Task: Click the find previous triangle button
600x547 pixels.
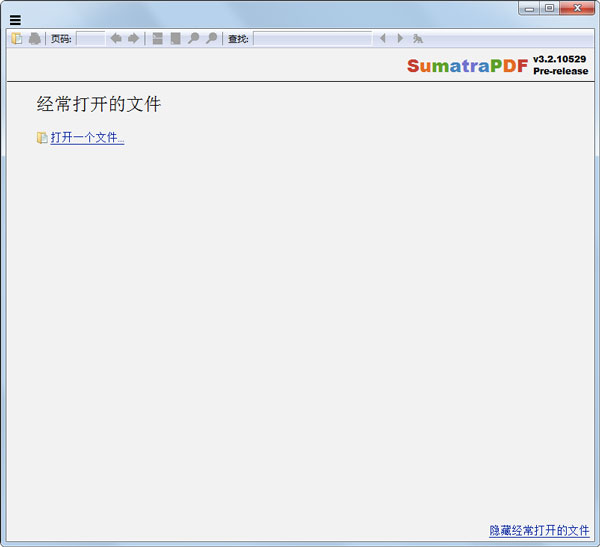Action: coord(382,39)
